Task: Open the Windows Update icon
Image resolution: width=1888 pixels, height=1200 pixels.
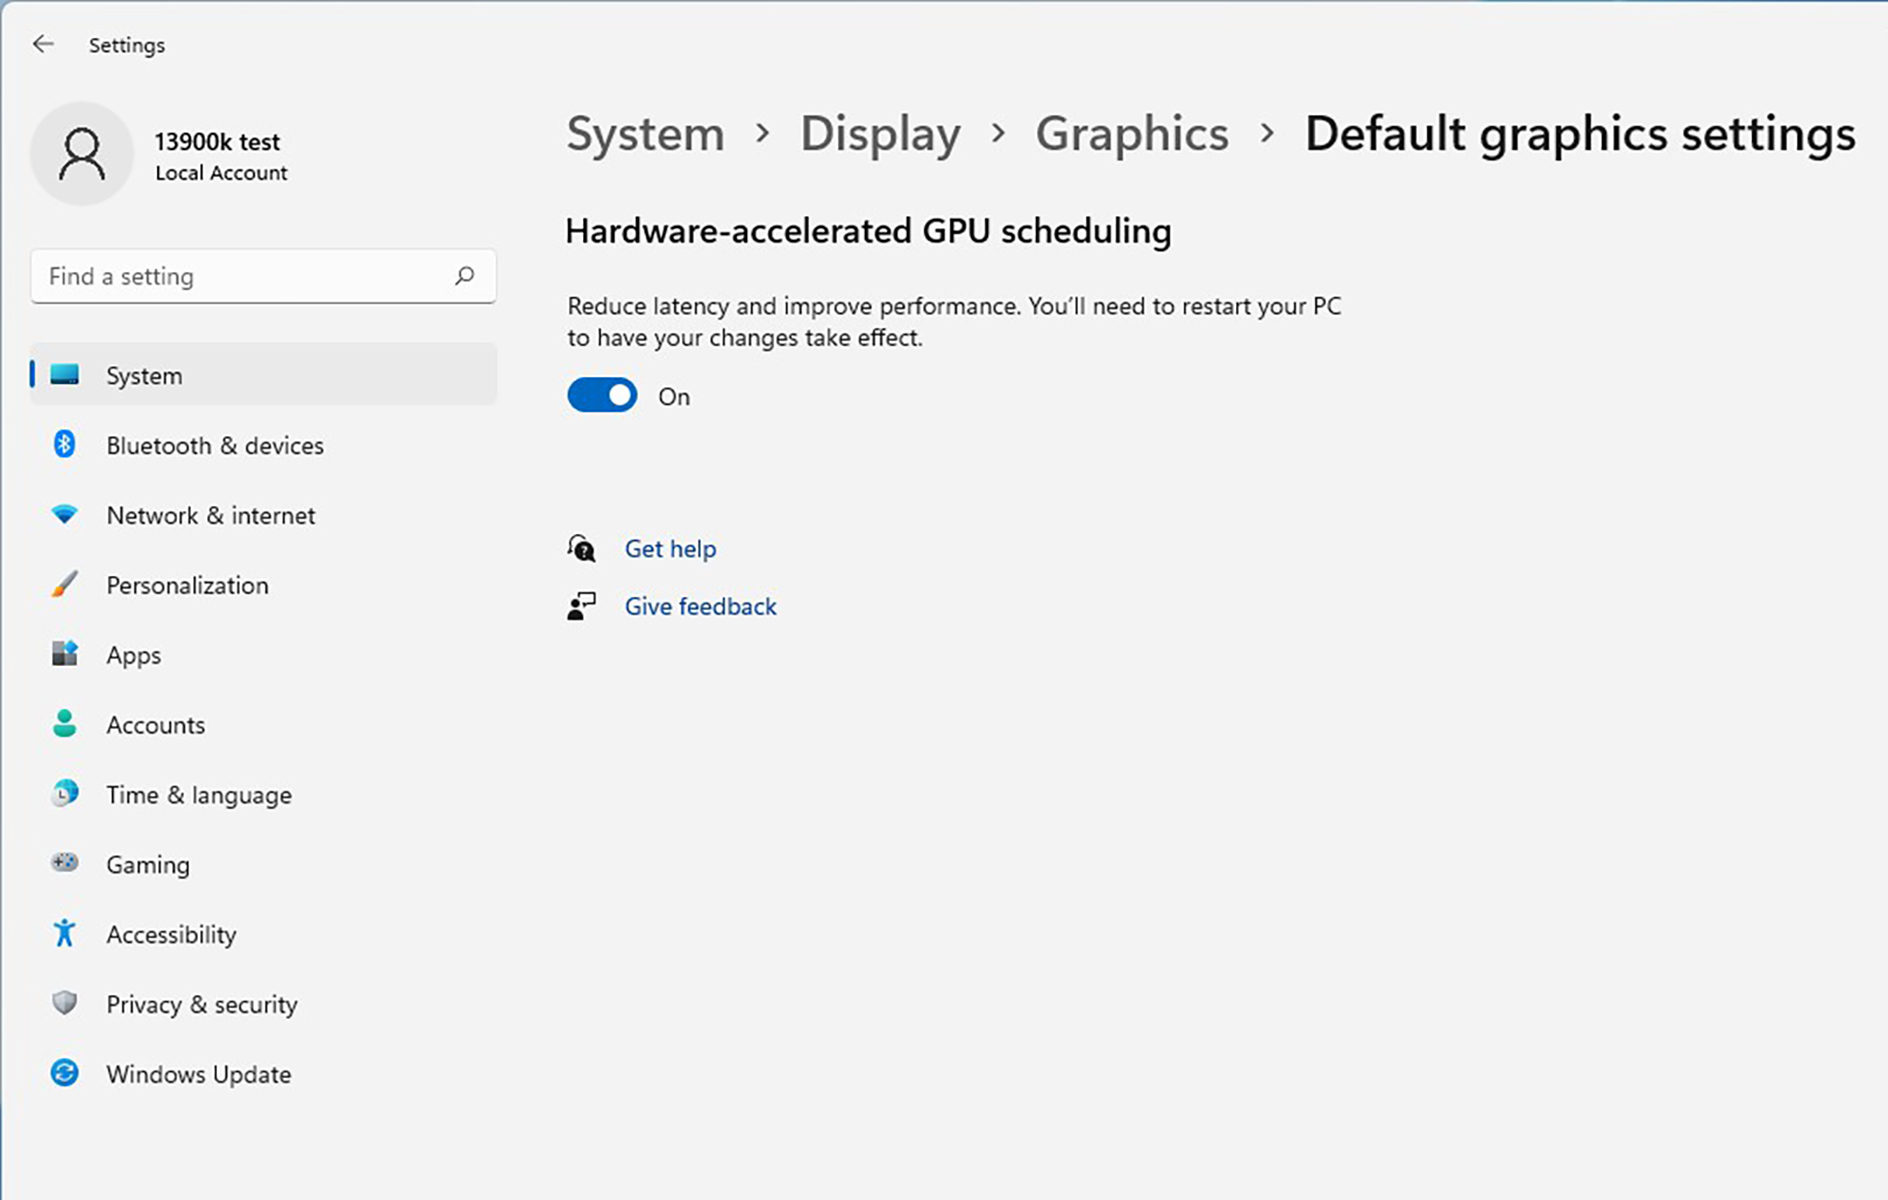Action: coord(64,1073)
